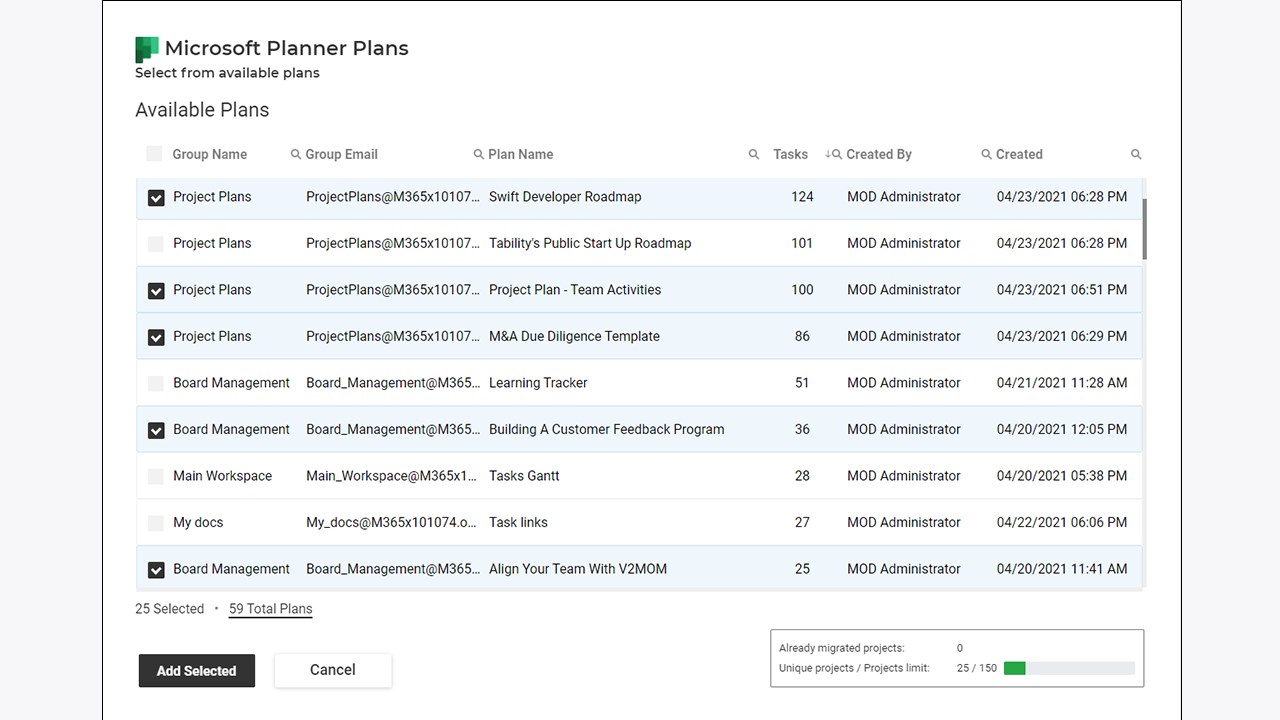Click the plans list vertical scrollbar thumb
The image size is (1280, 720).
coord(1144,228)
